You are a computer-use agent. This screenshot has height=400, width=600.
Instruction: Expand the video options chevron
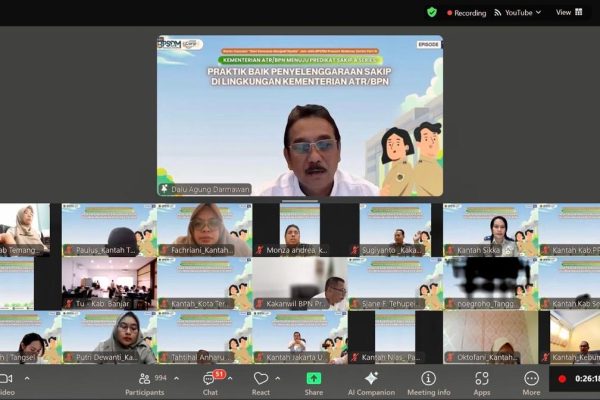coord(27,379)
